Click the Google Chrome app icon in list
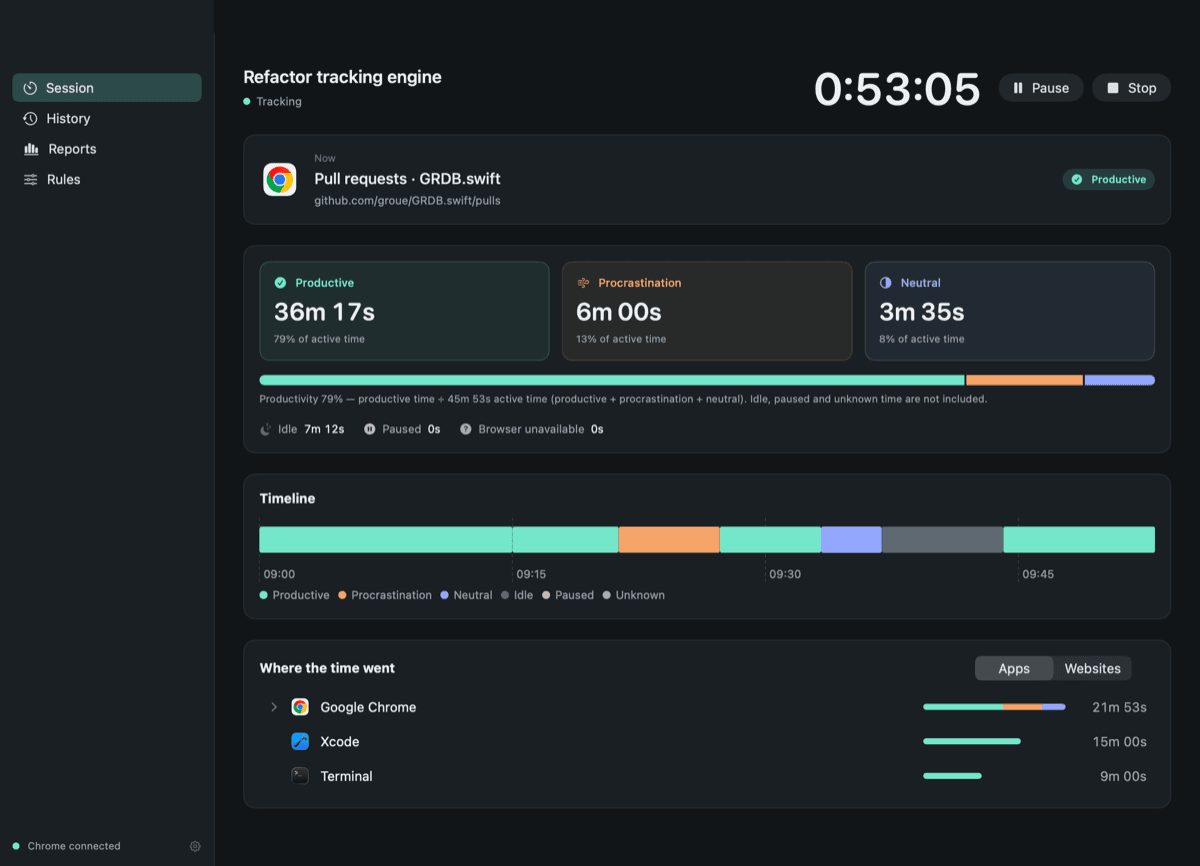Screen dimensions: 1200x866 click(x=300, y=707)
